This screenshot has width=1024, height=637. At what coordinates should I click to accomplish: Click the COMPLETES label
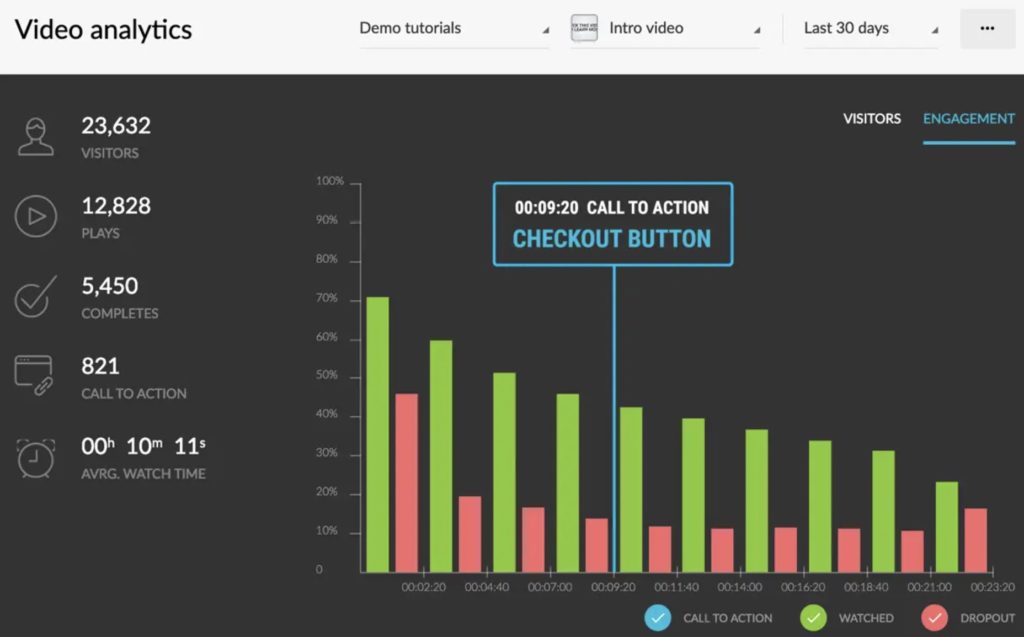tap(120, 314)
